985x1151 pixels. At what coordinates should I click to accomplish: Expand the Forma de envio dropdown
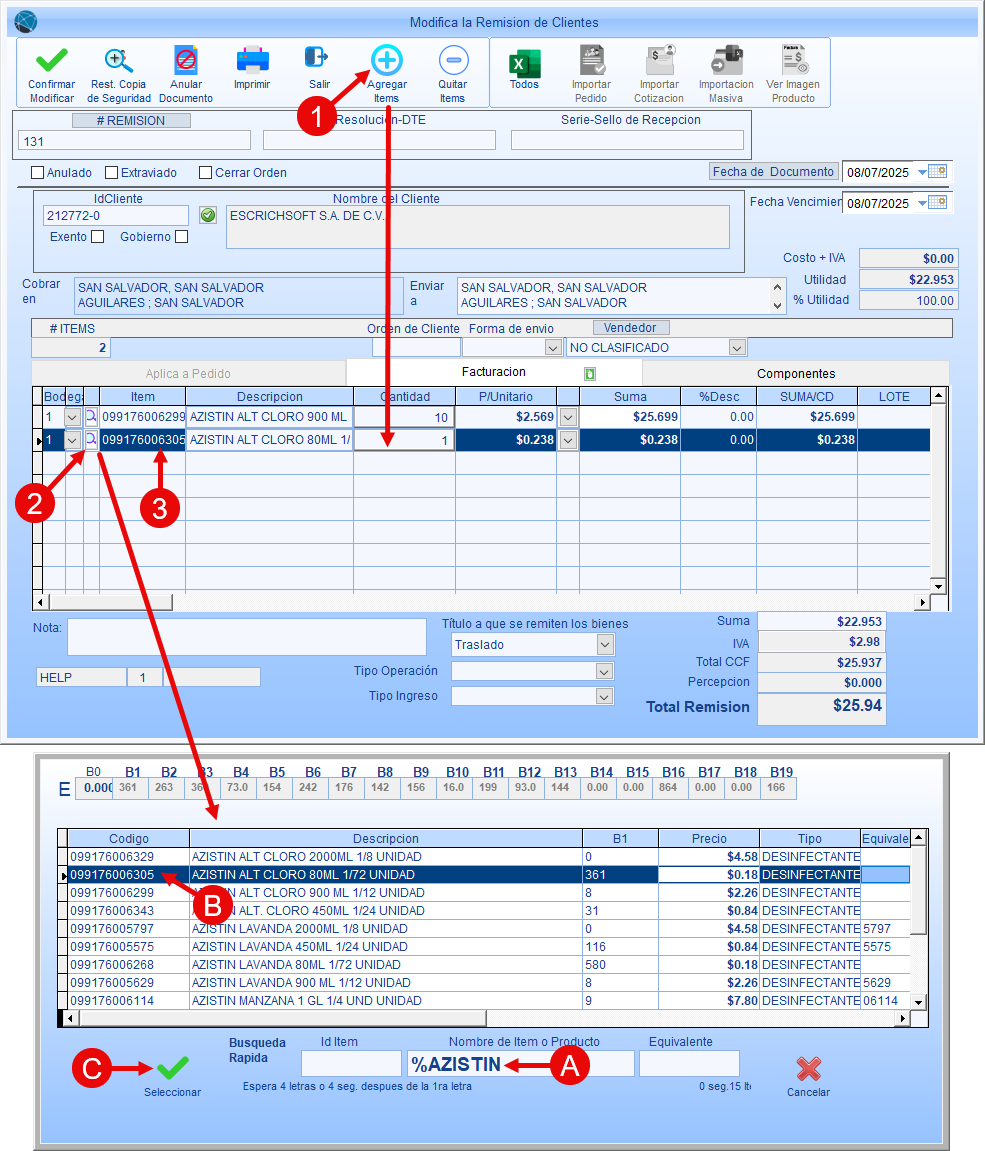pyautogui.click(x=553, y=347)
